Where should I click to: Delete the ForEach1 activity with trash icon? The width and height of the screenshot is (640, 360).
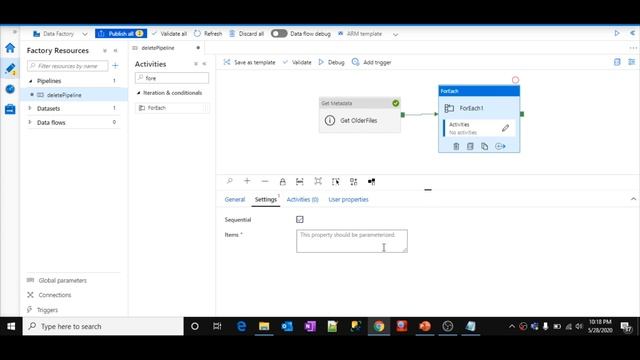[456, 146]
